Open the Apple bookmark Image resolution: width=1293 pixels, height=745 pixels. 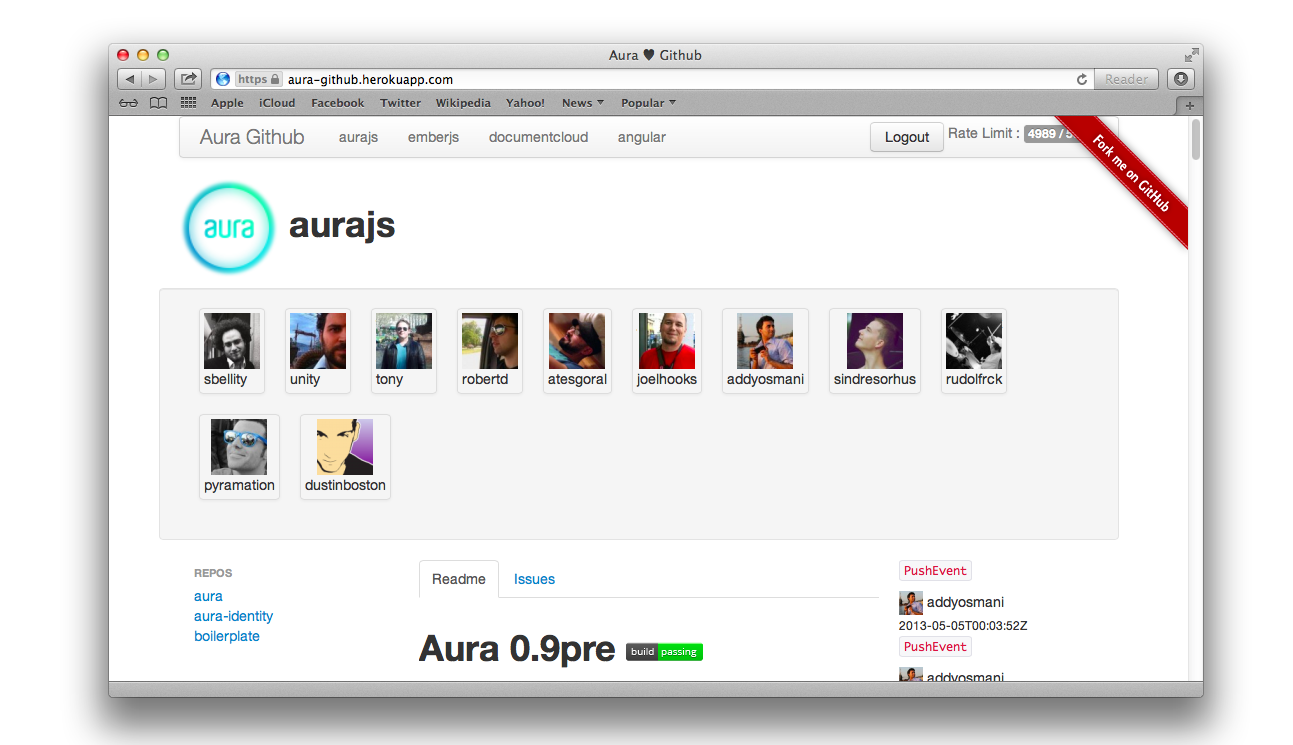coord(227,103)
